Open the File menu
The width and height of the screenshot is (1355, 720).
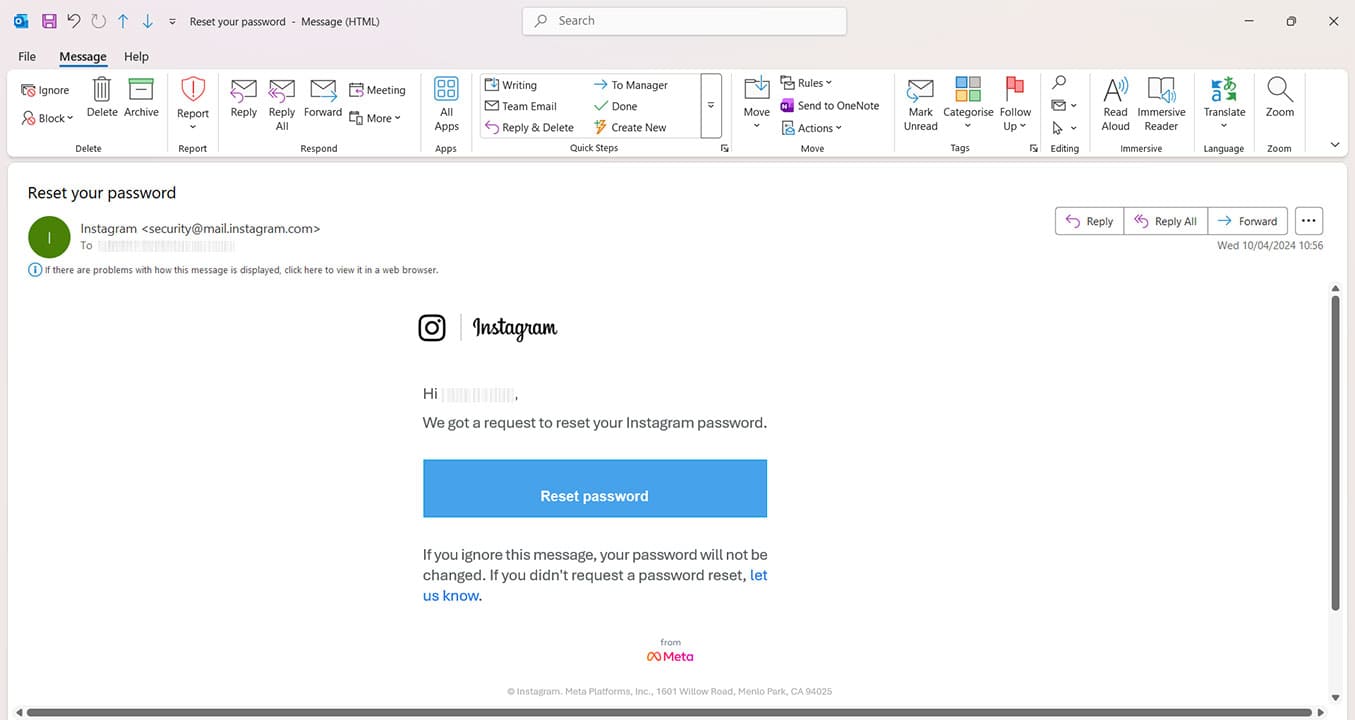pyautogui.click(x=27, y=56)
